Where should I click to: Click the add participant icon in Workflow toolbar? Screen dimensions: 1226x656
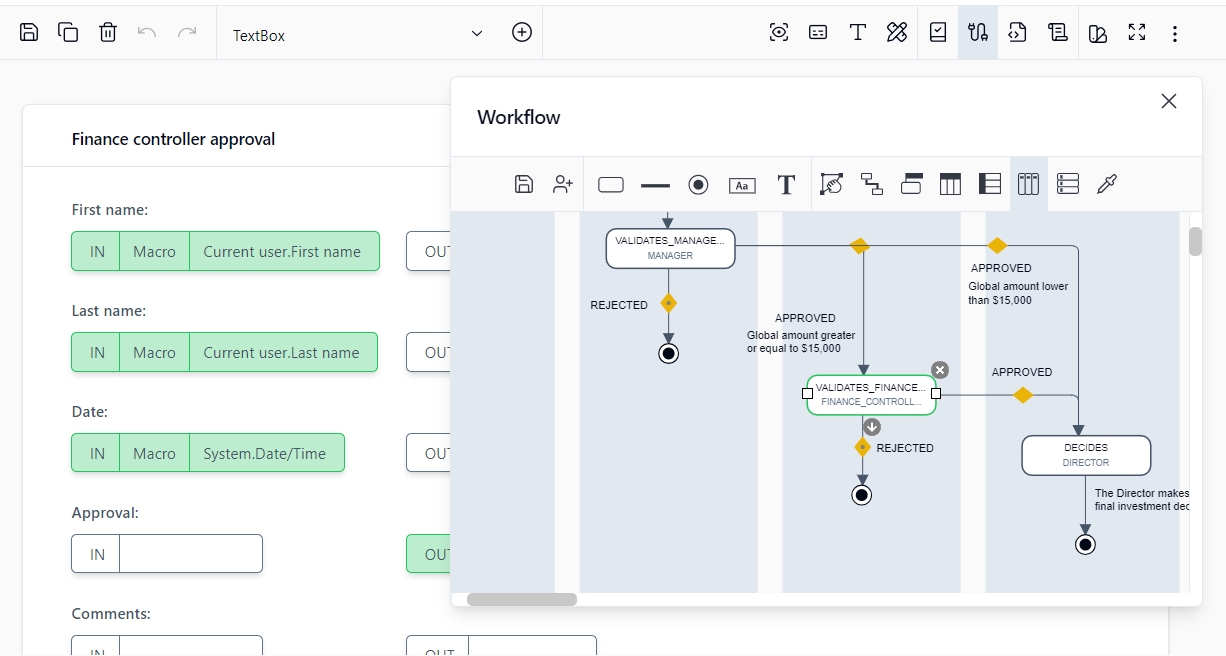click(563, 184)
